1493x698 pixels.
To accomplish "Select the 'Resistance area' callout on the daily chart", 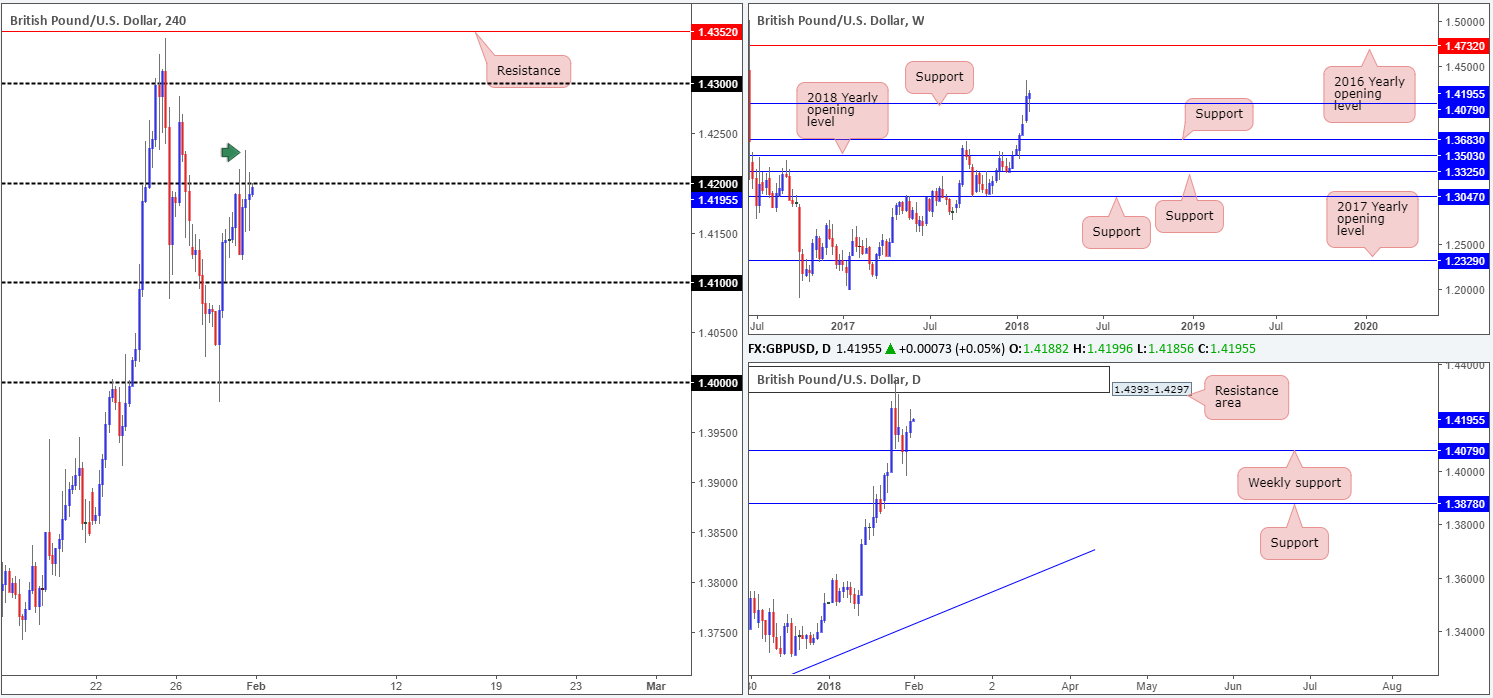I will coord(1246,397).
